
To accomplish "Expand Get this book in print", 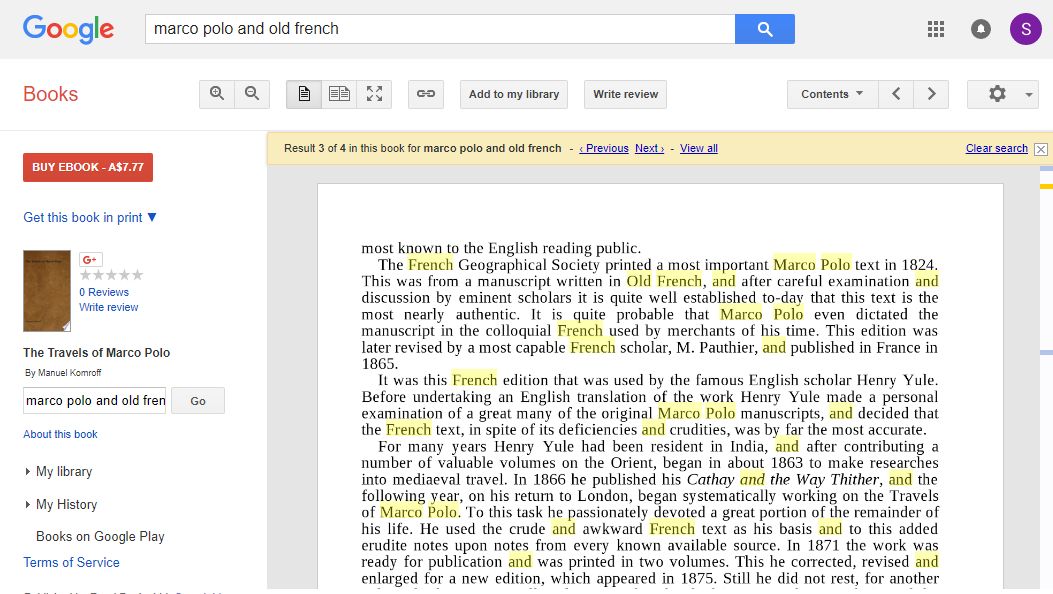I will tap(90, 217).
